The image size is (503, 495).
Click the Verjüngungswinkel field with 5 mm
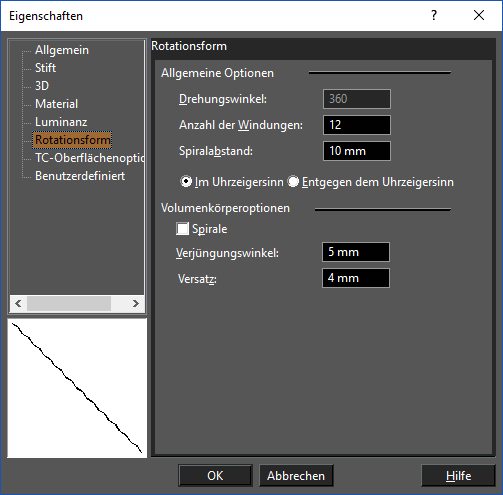[x=356, y=252]
